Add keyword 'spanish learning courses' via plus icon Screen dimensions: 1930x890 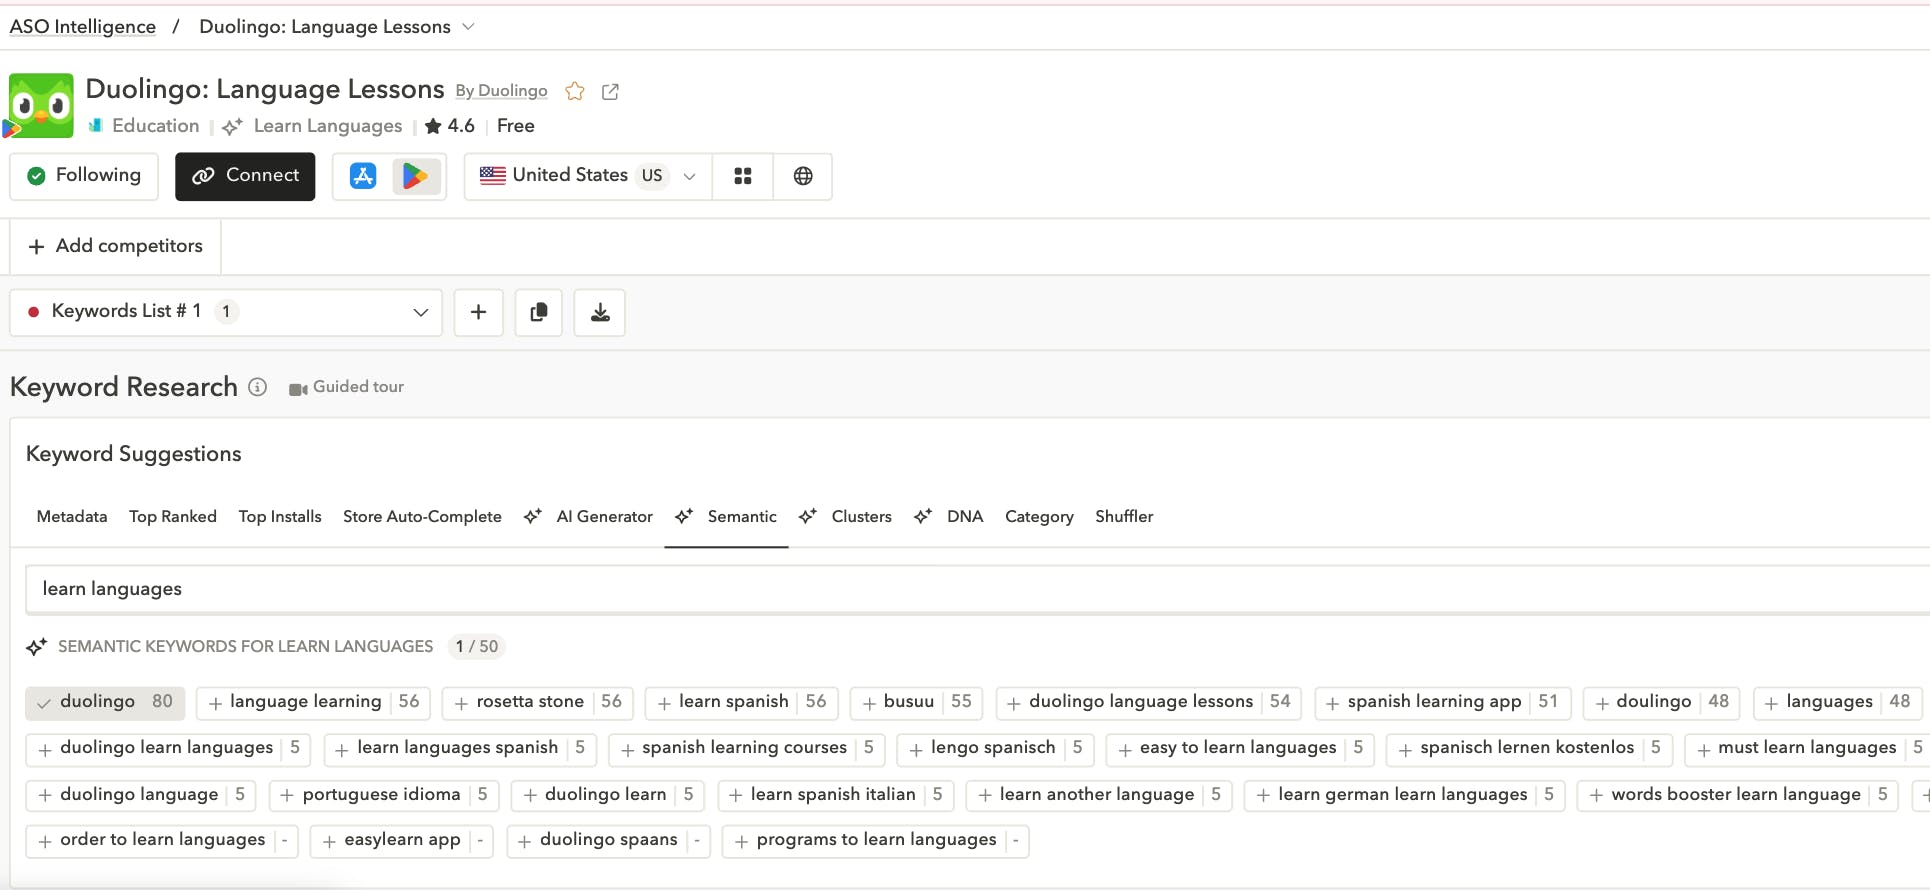tap(627, 749)
